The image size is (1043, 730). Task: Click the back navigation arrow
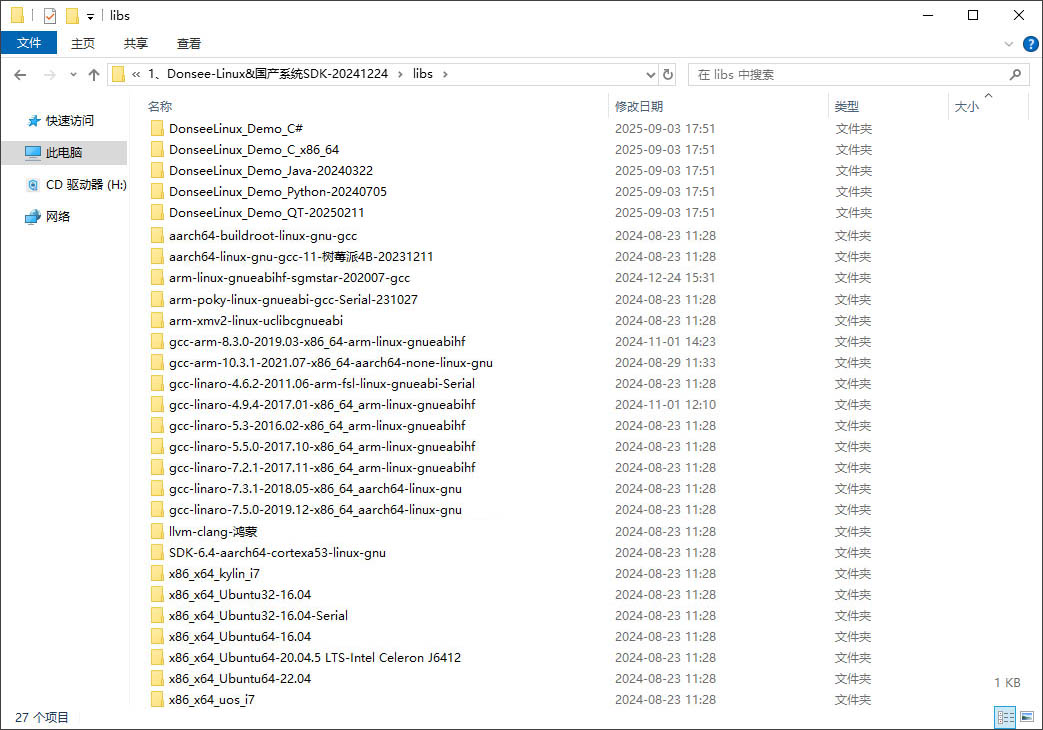click(x=20, y=74)
